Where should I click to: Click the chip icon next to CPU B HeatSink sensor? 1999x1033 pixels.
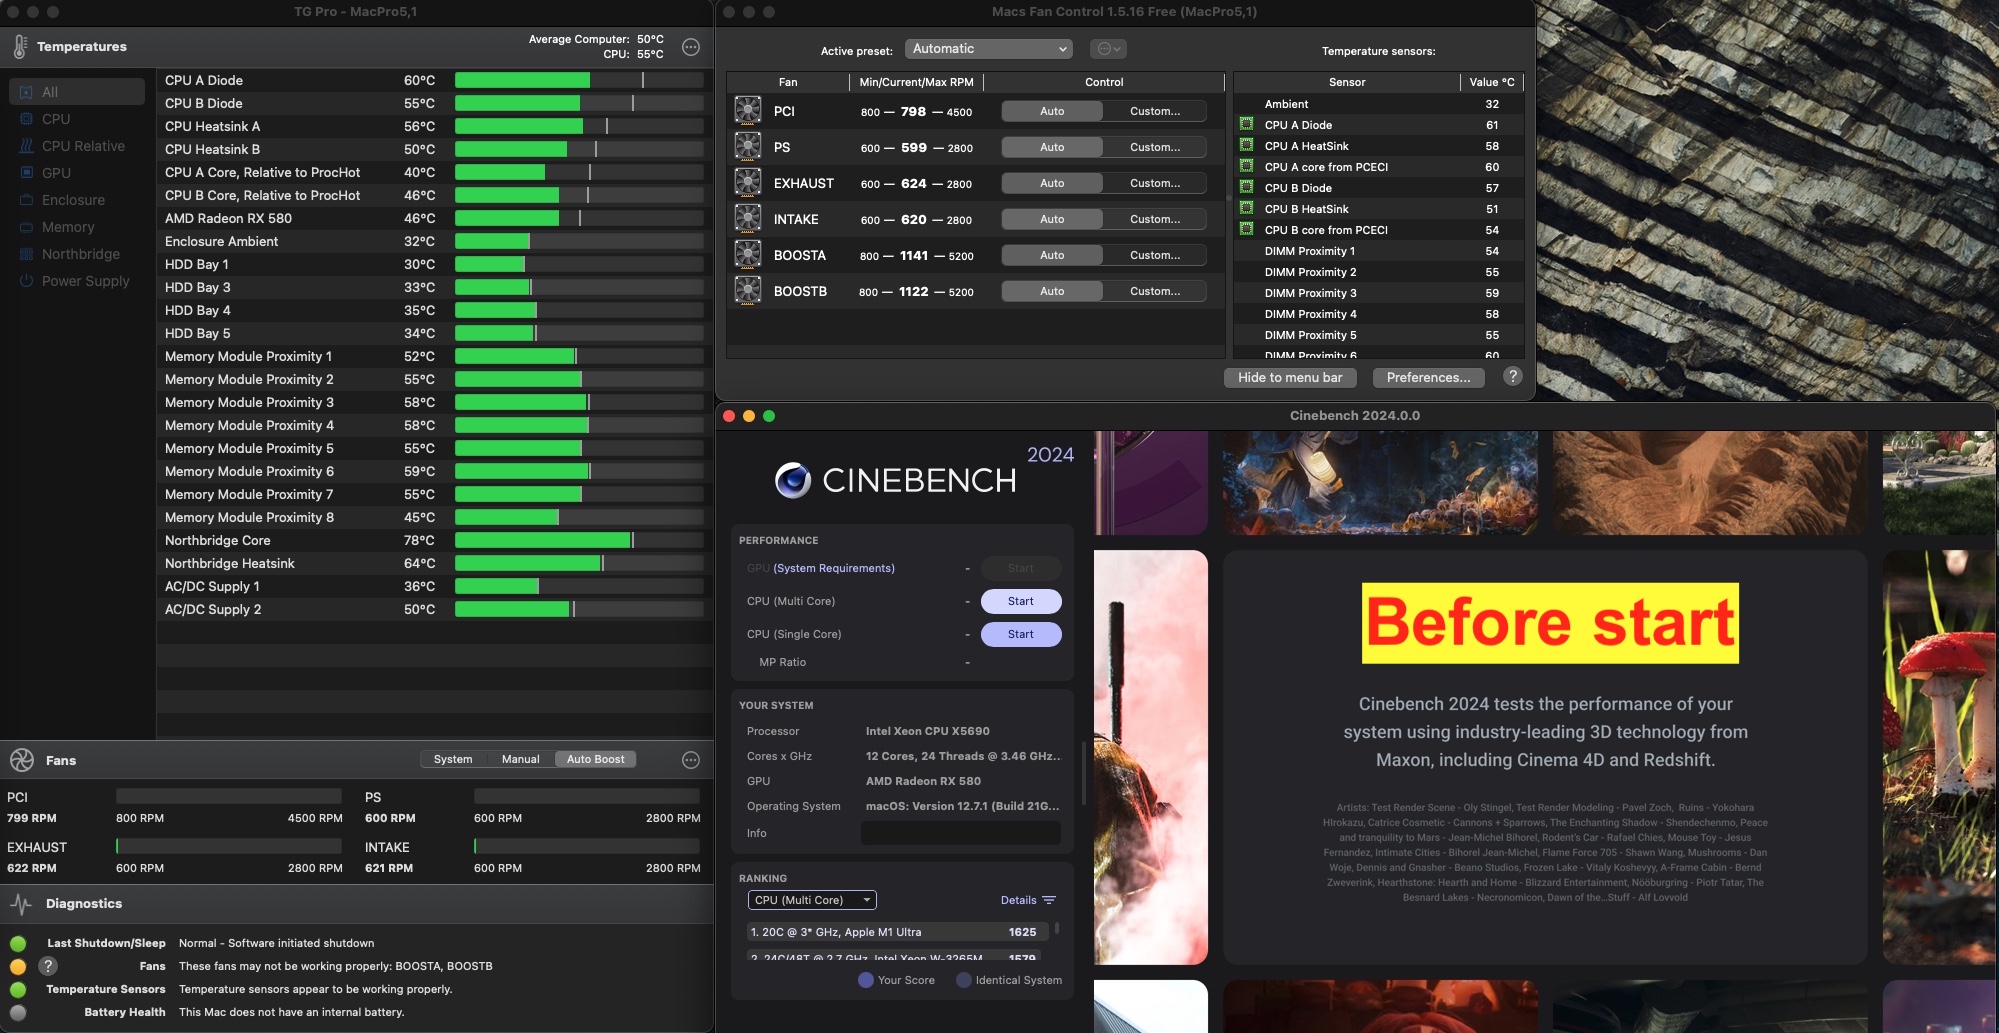[x=1247, y=208]
